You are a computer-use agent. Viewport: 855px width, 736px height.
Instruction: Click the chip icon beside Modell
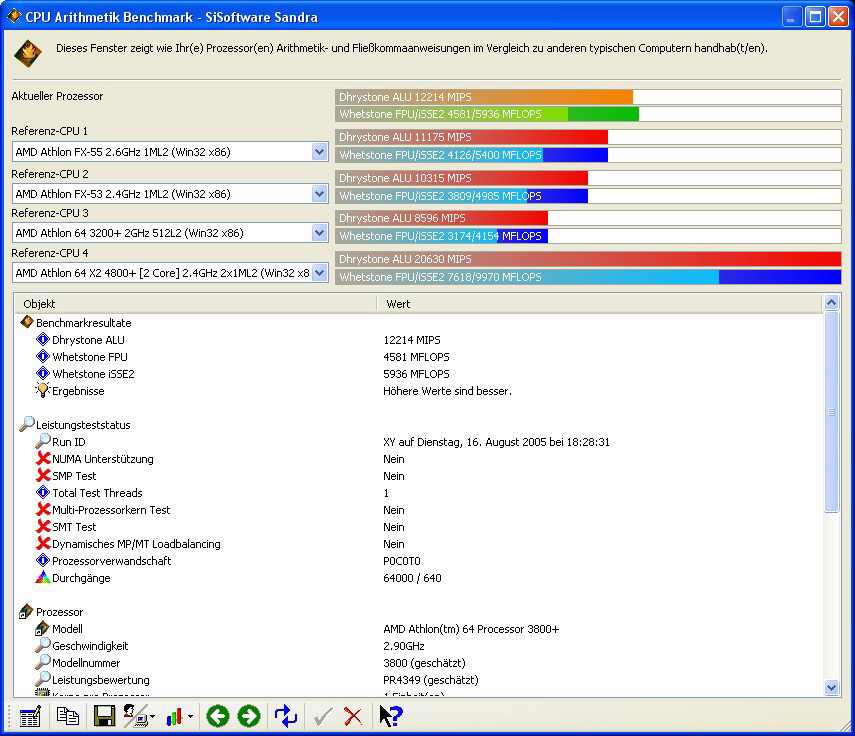[x=43, y=629]
